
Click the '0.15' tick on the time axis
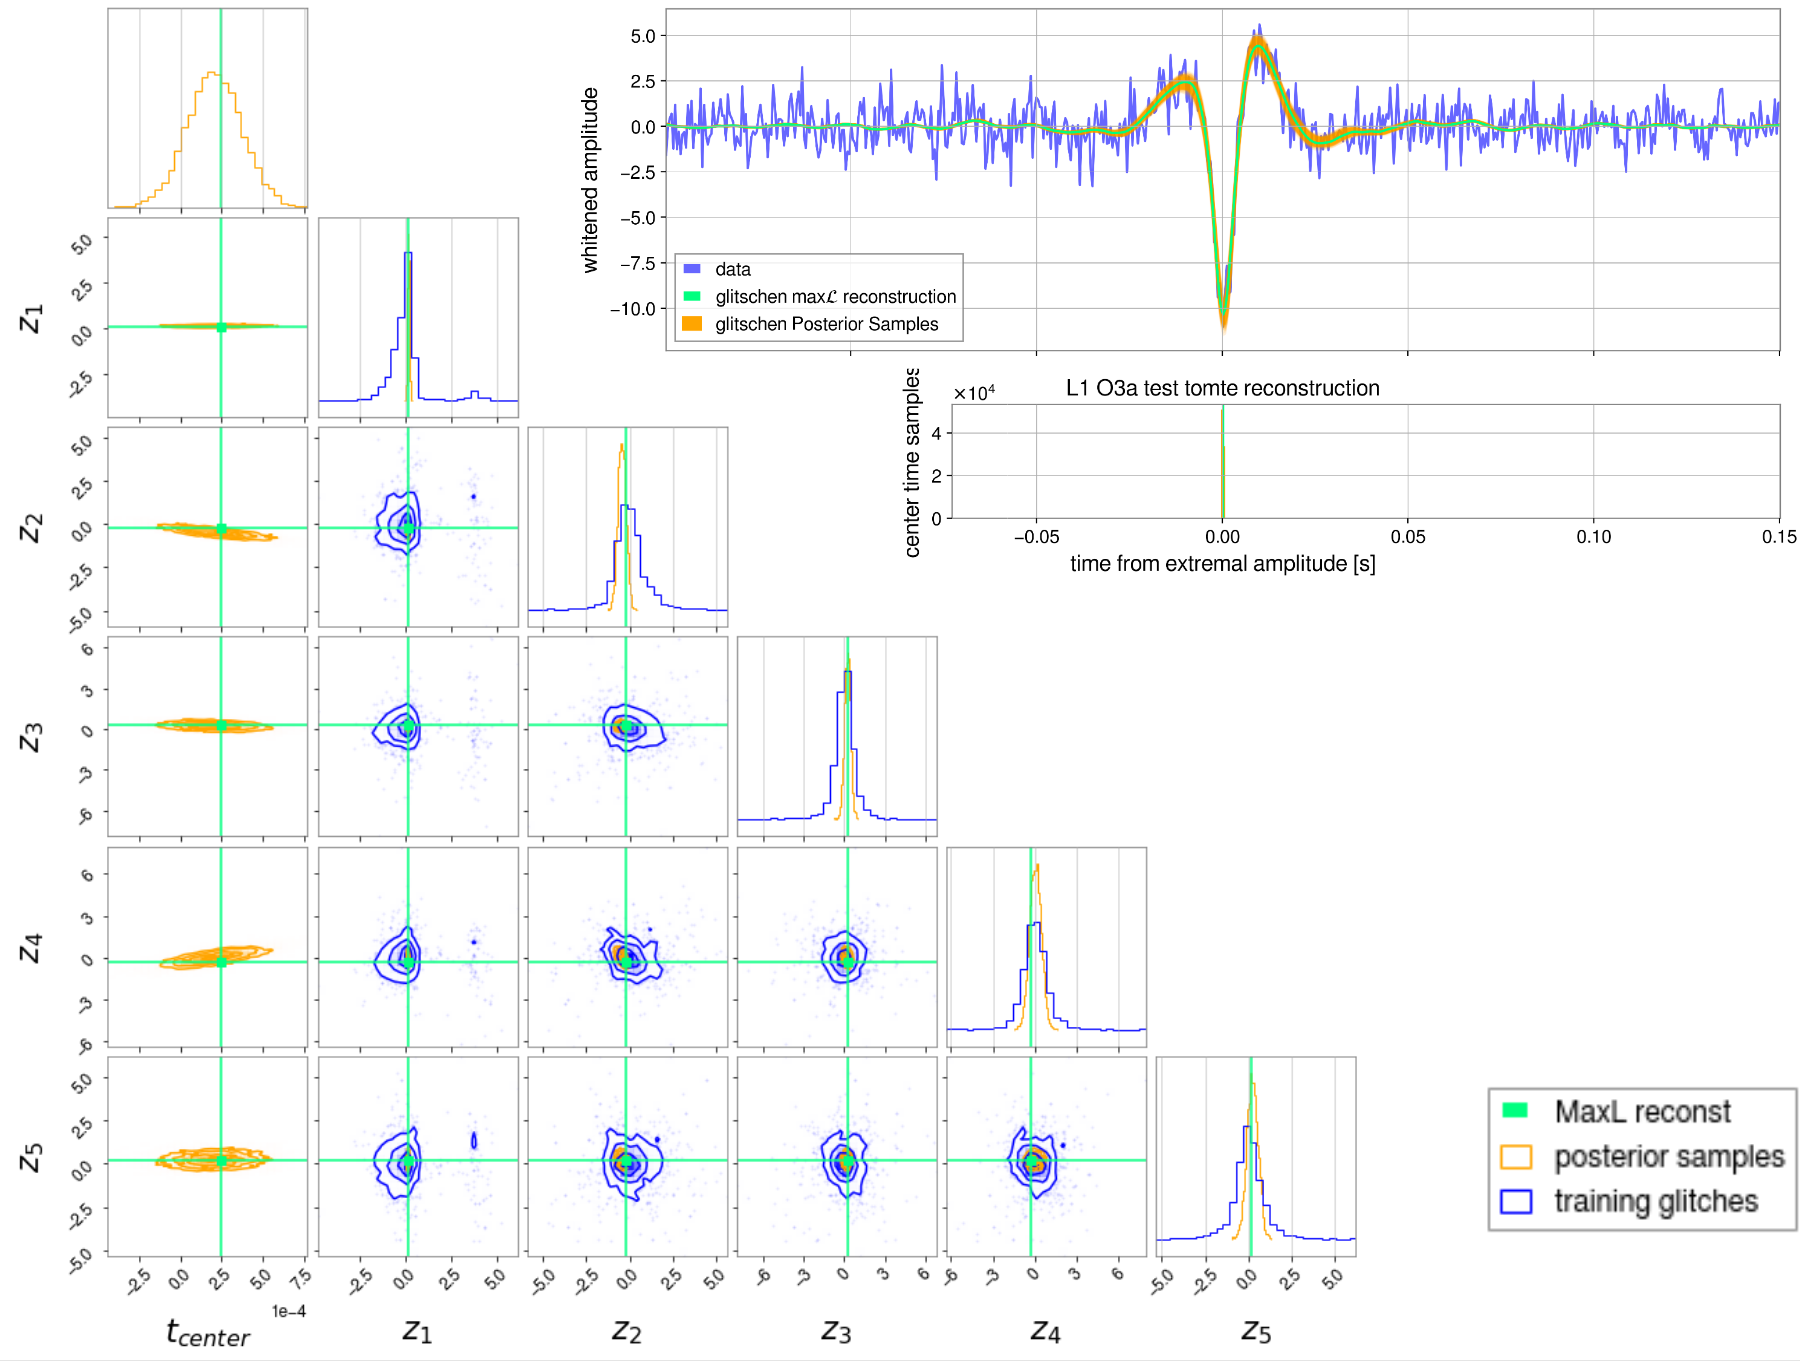click(1778, 537)
